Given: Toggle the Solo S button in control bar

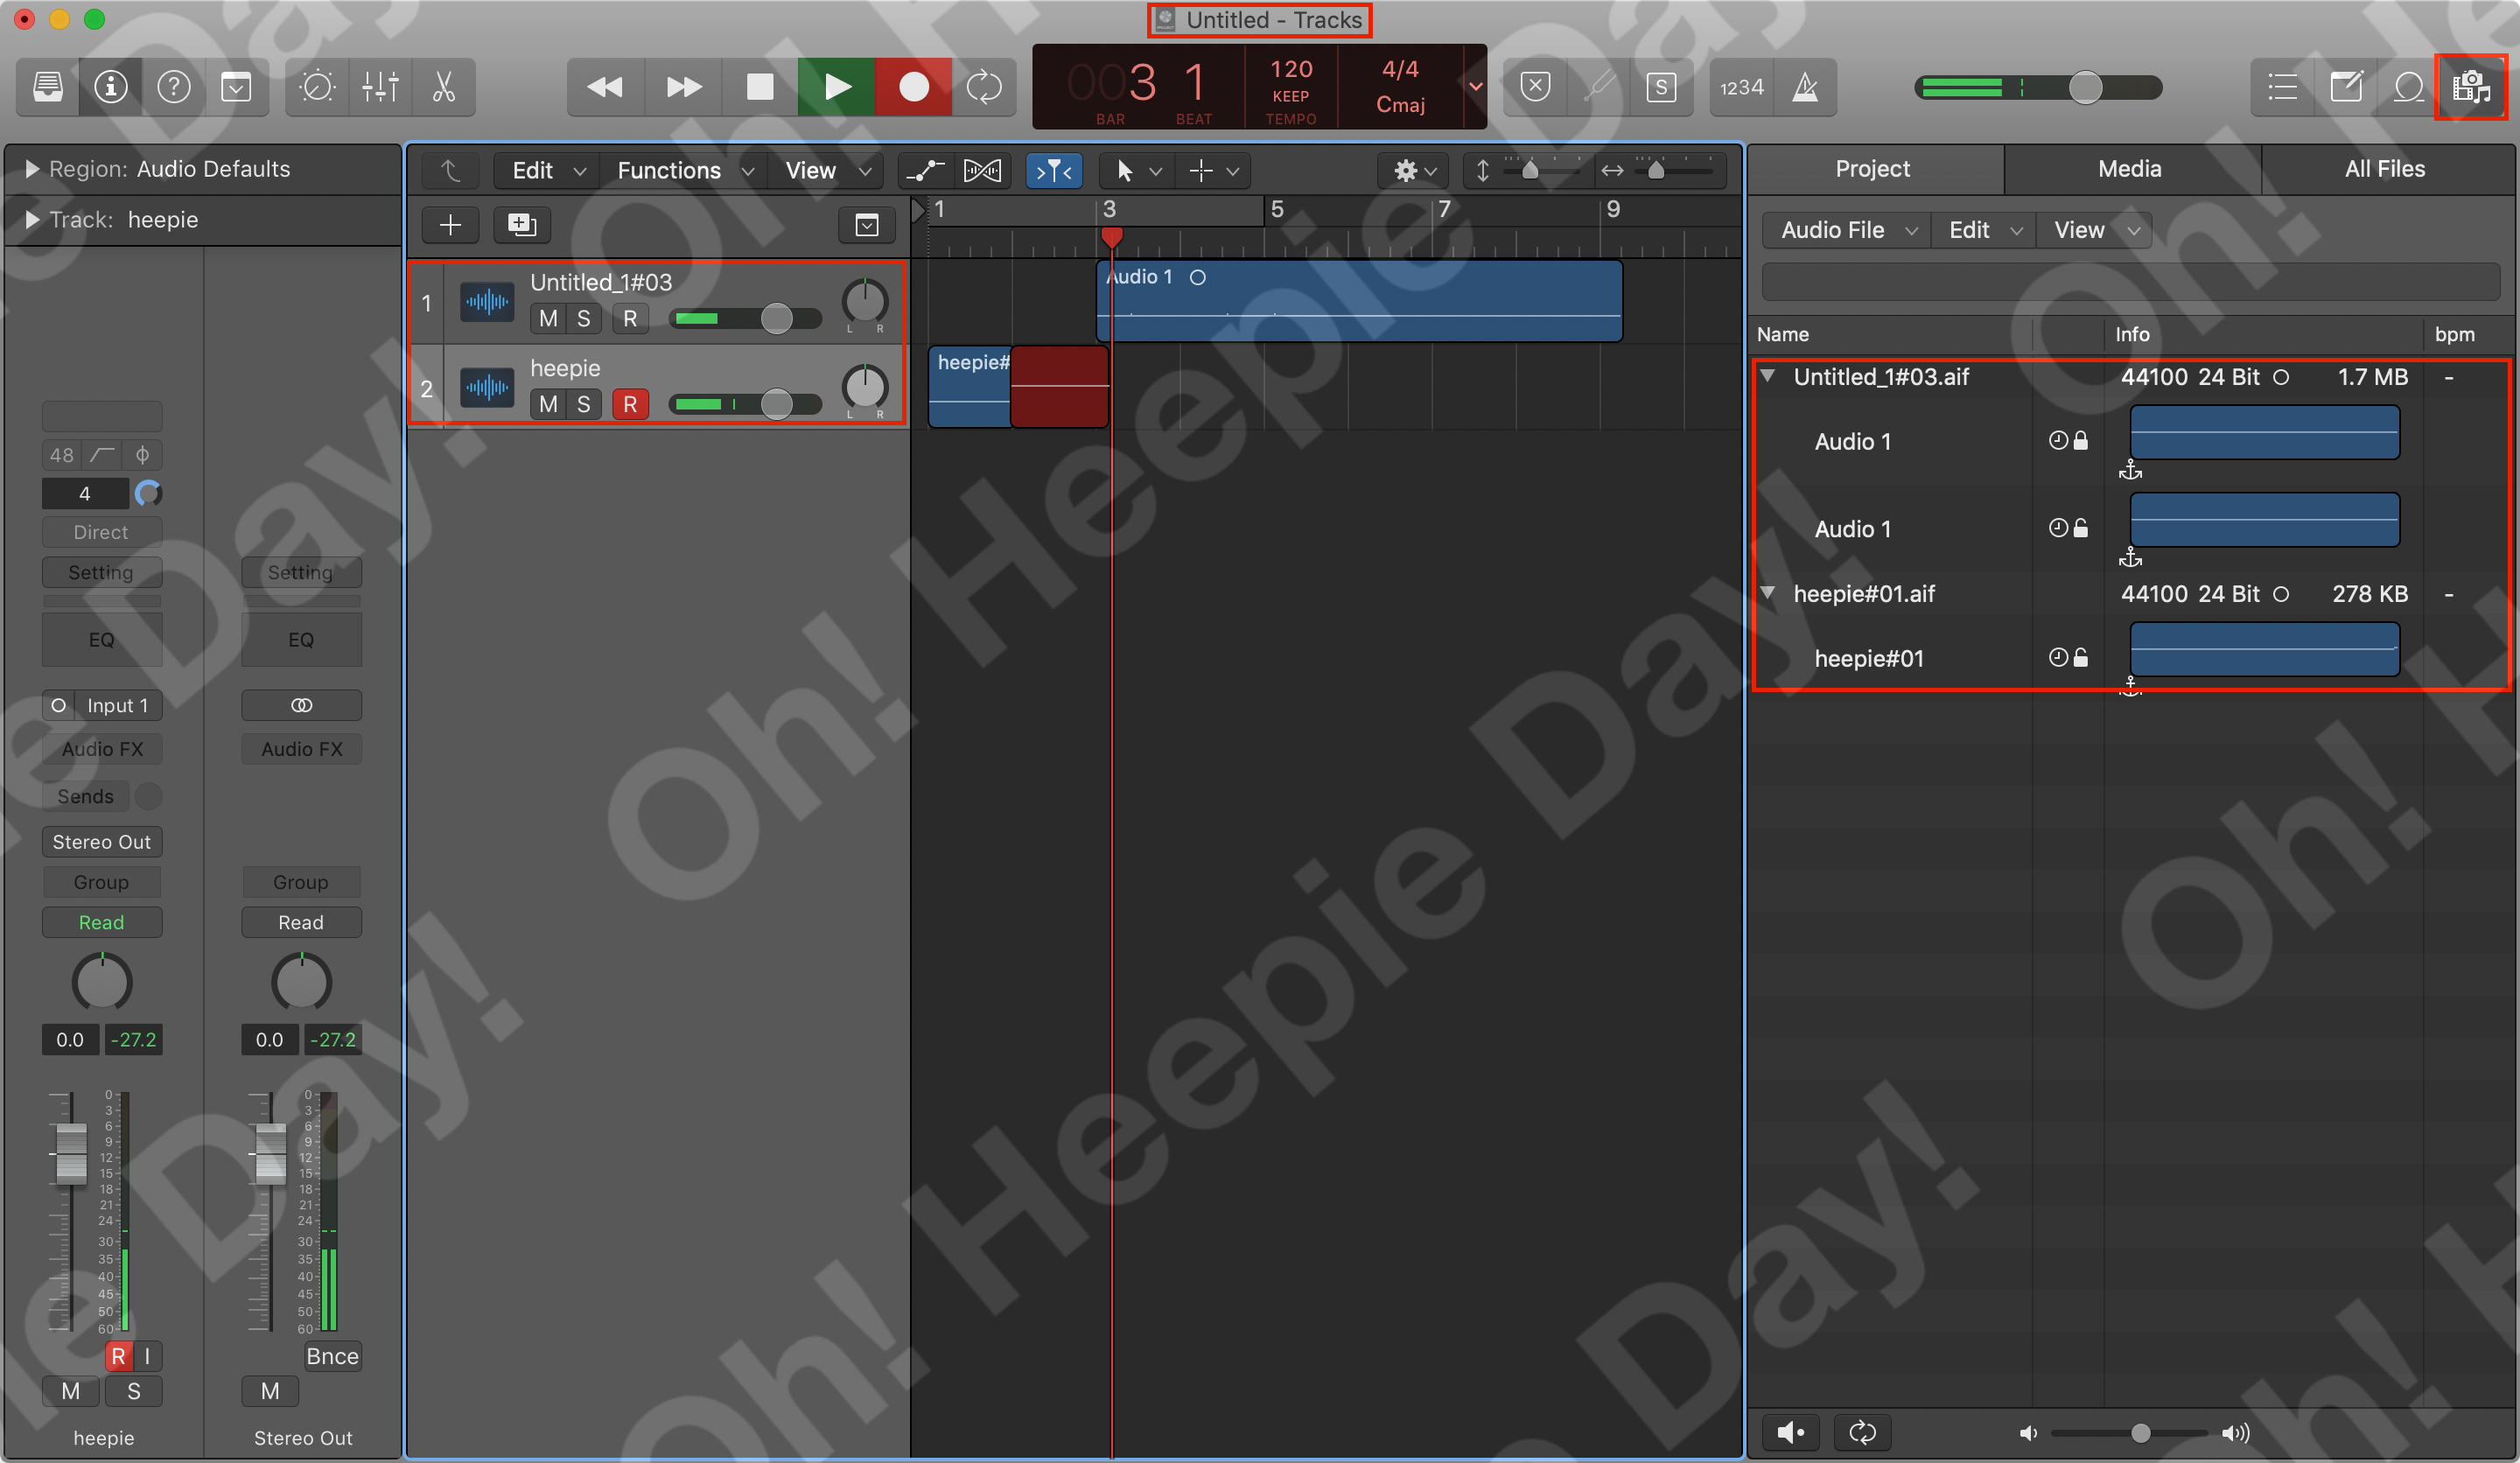Looking at the screenshot, I should click(1661, 88).
